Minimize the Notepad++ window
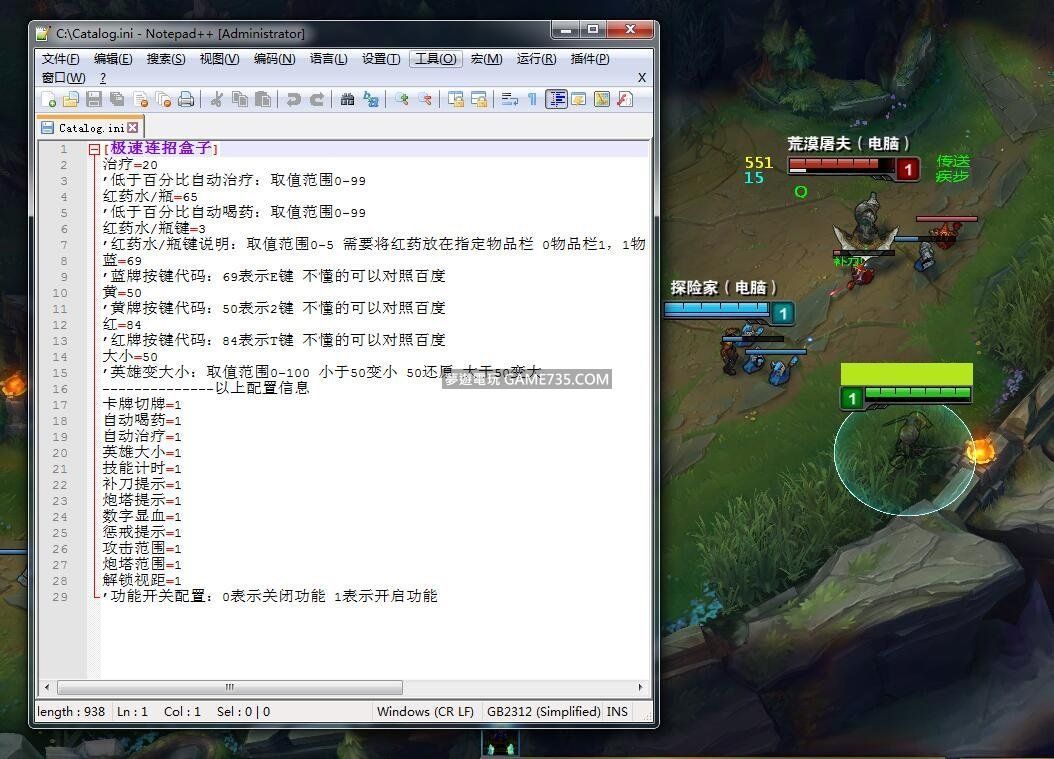The width and height of the screenshot is (1054, 759). [x=566, y=30]
